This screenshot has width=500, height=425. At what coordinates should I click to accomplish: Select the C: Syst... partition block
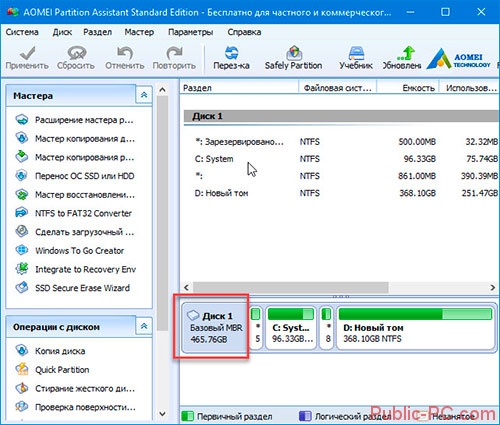[291, 327]
